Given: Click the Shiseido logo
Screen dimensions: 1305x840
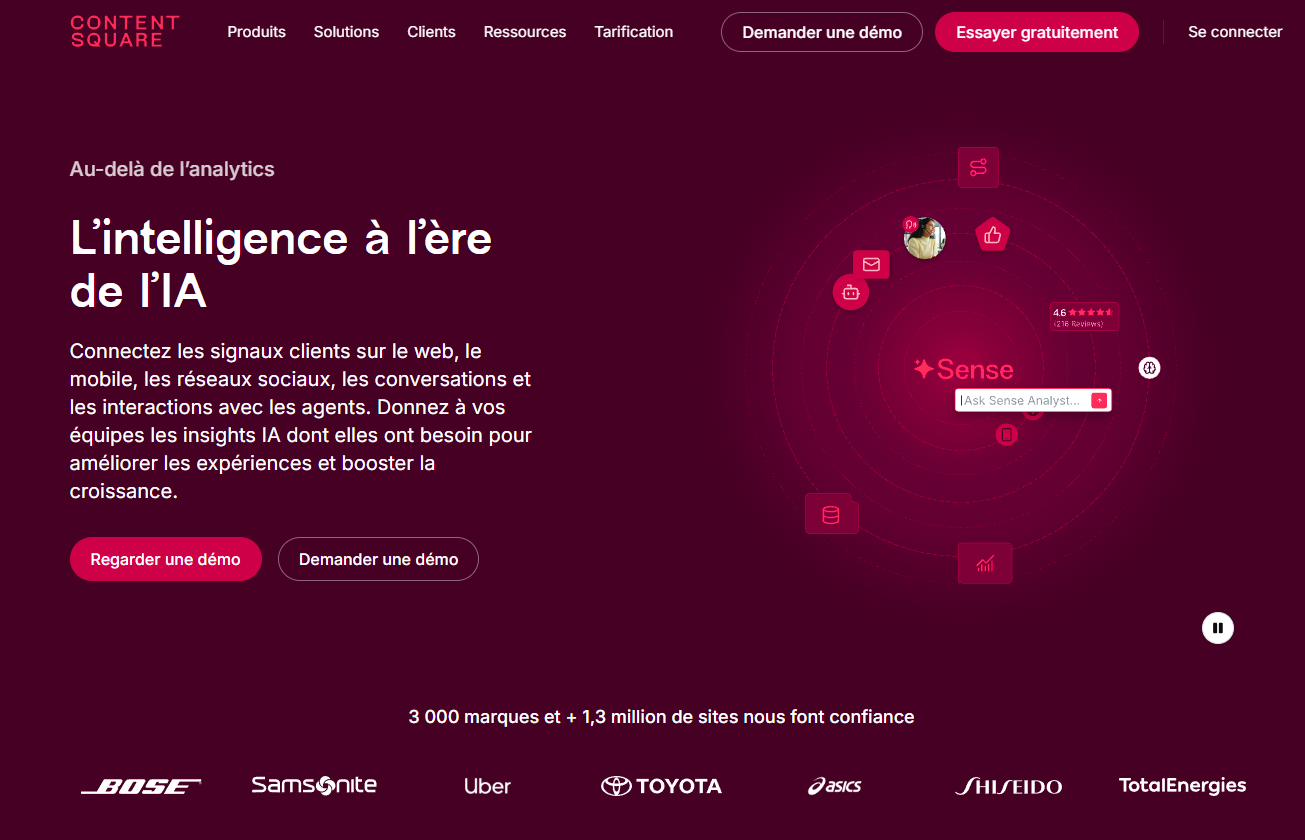Looking at the screenshot, I should click(1008, 787).
